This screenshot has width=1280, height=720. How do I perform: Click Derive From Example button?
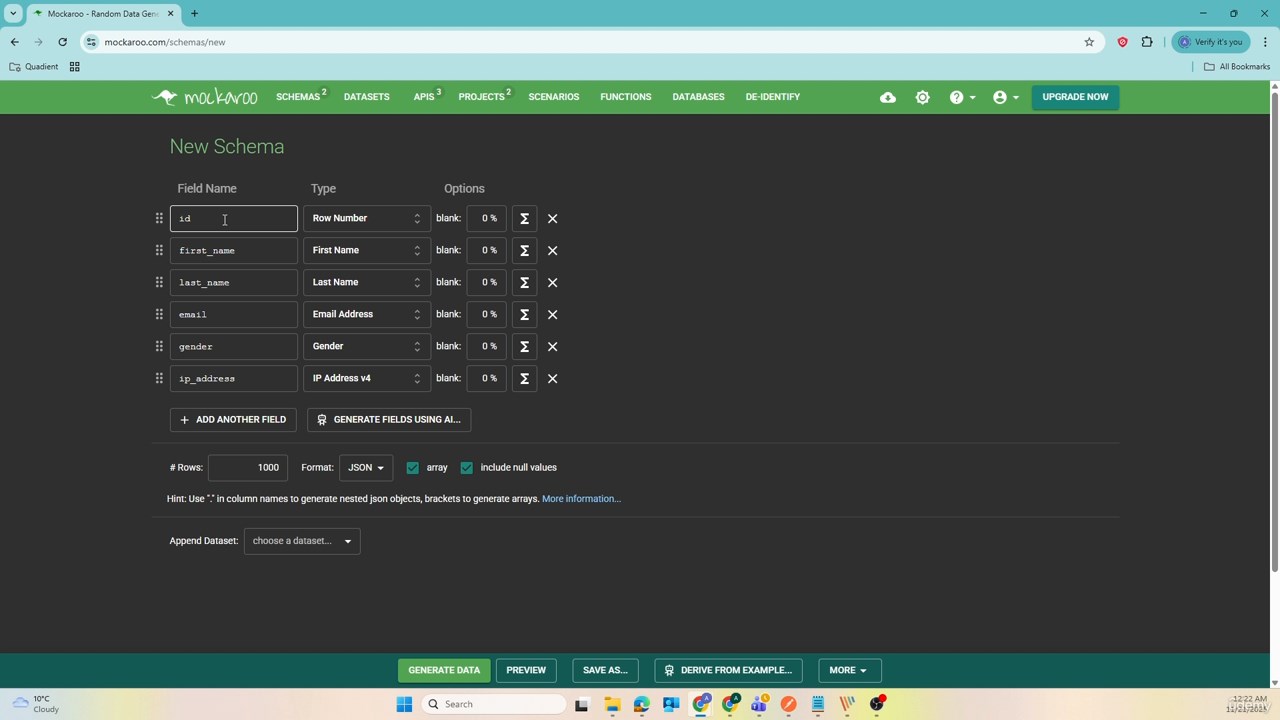[728, 670]
